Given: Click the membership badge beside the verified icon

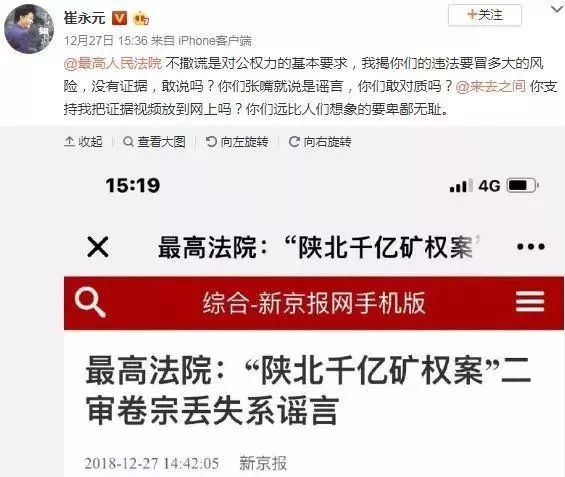Looking at the screenshot, I should click(141, 18).
